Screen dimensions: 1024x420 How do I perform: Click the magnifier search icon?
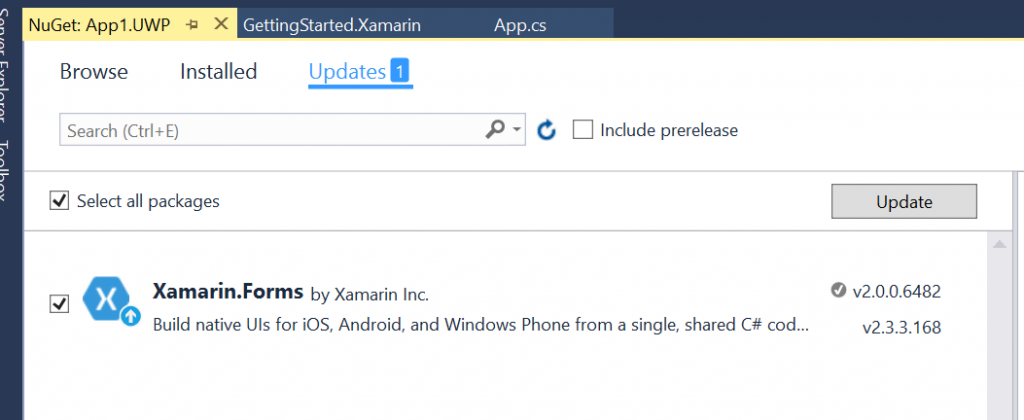[495, 129]
